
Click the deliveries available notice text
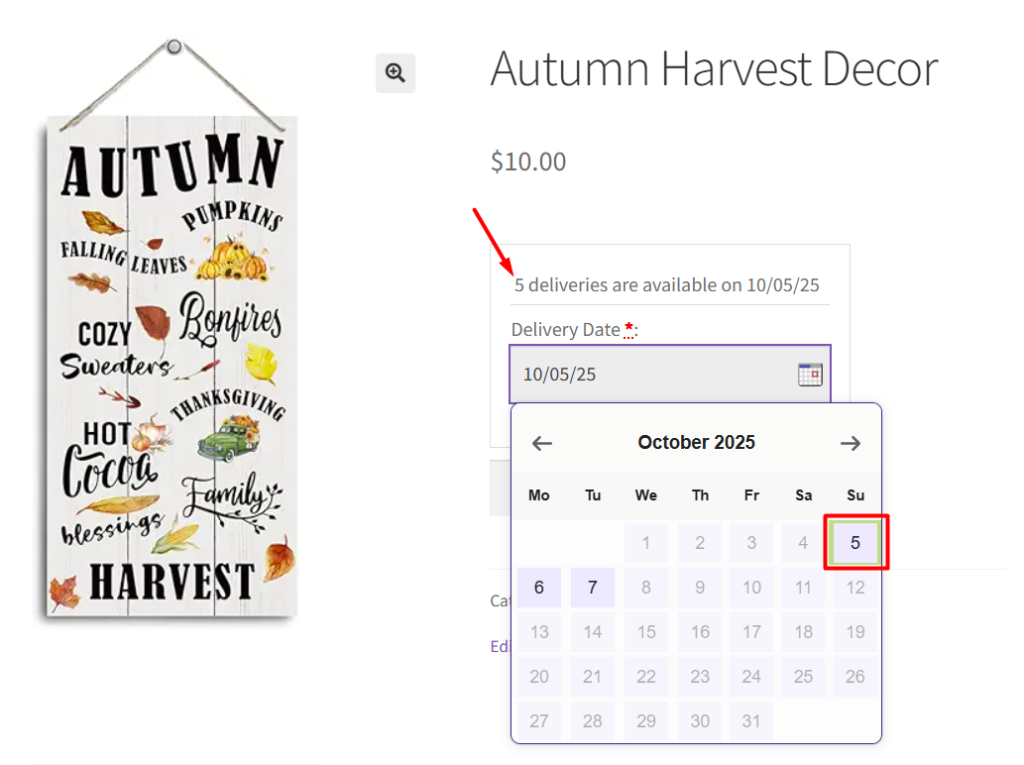(668, 285)
